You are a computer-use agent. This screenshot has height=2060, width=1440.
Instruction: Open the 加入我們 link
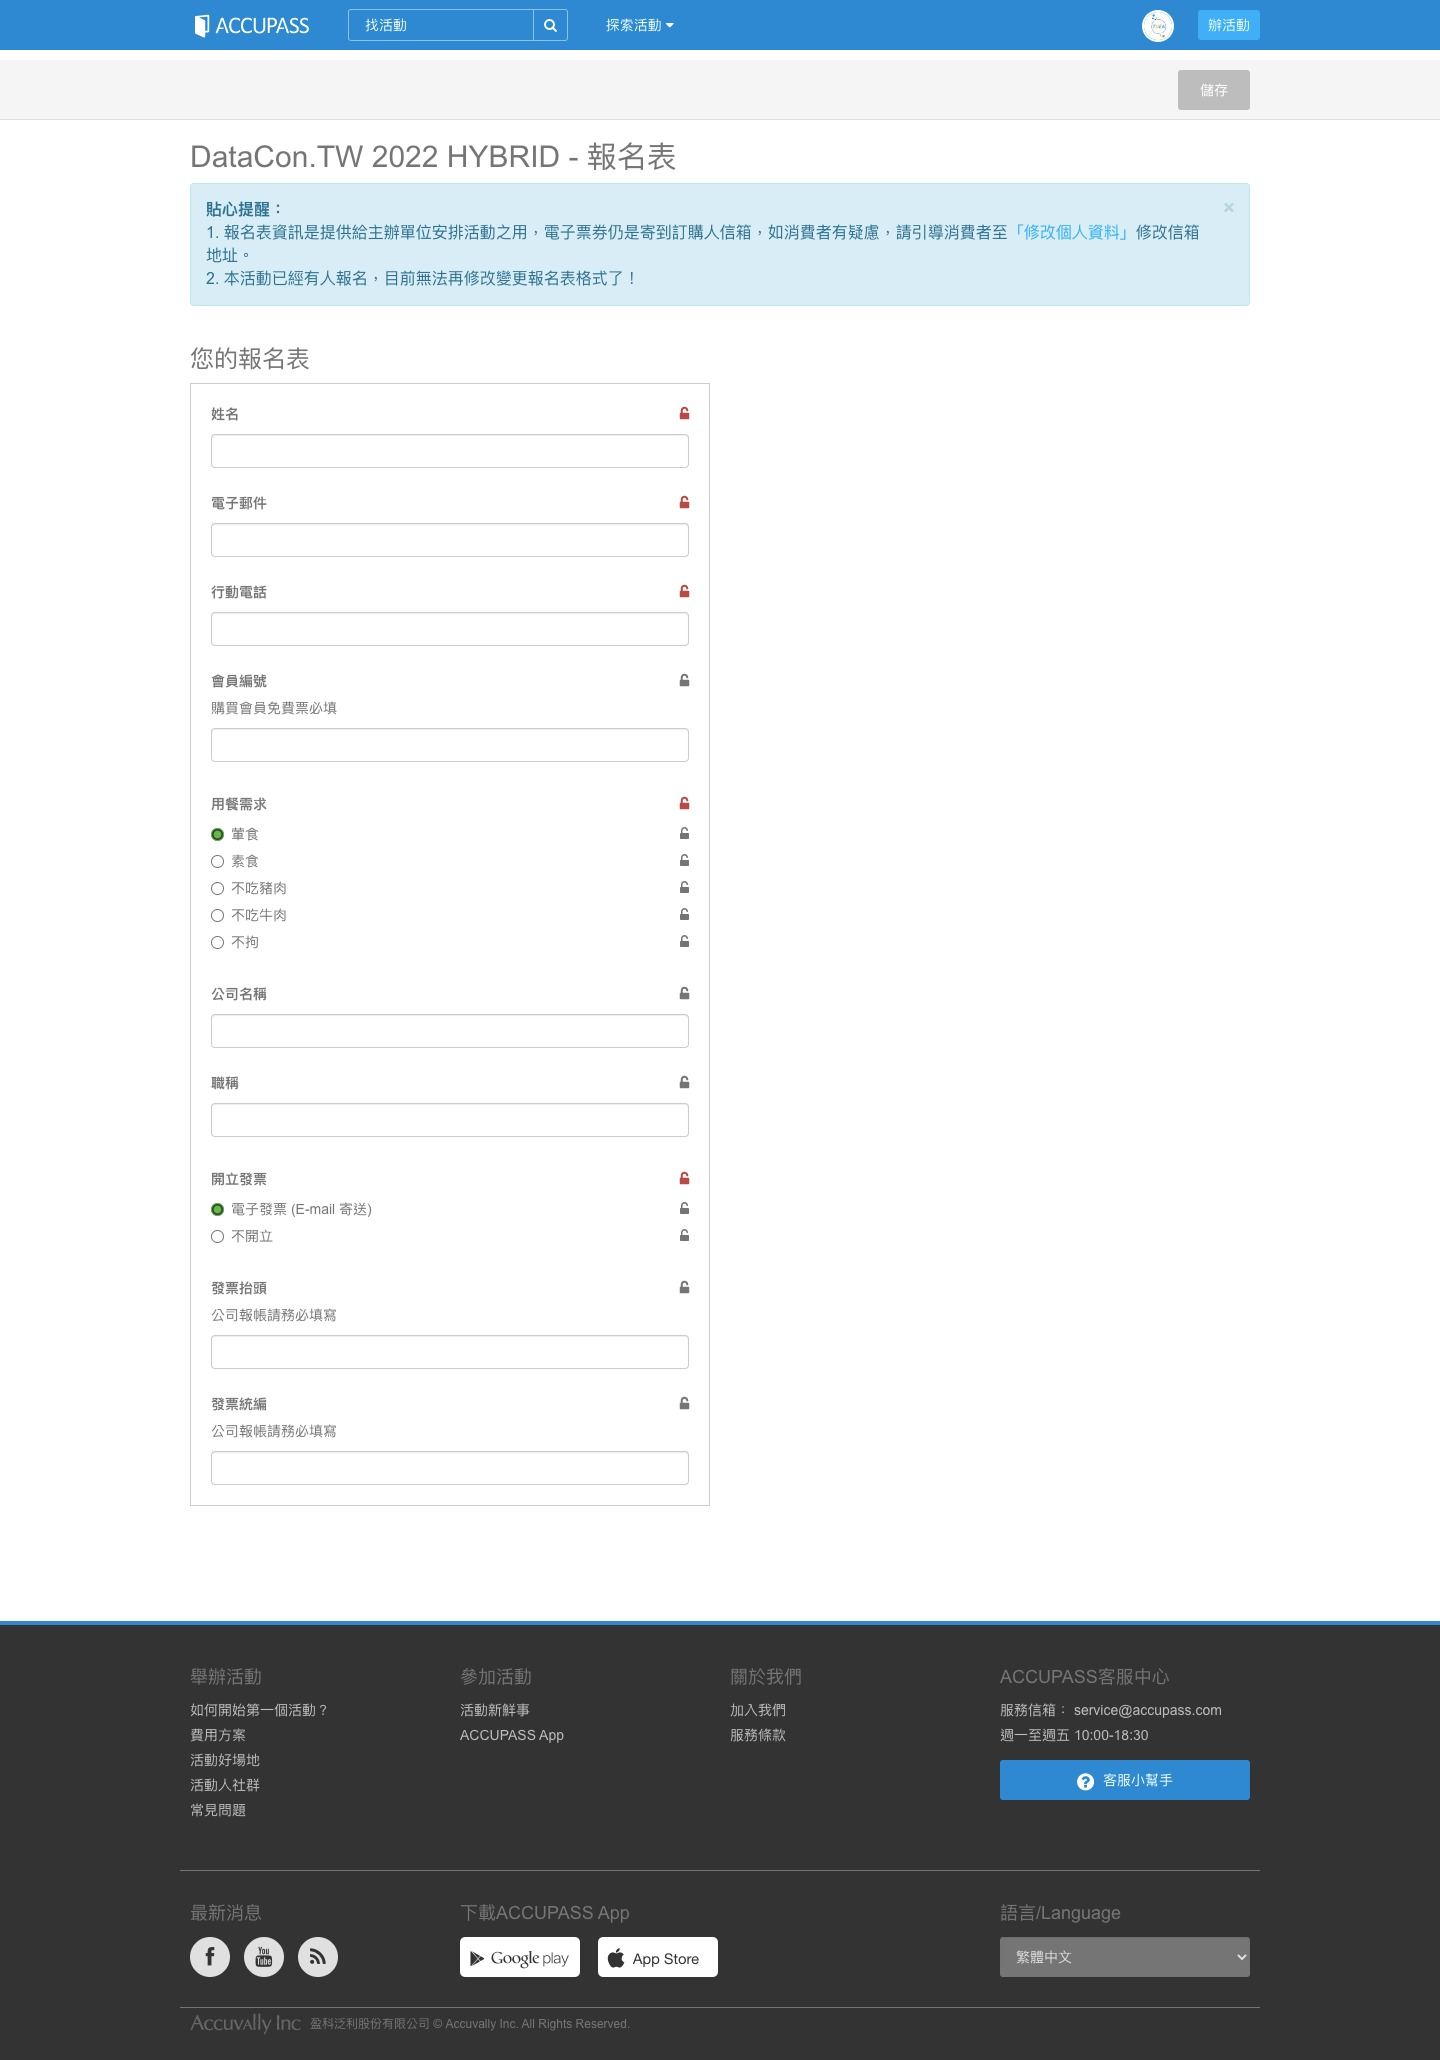click(x=758, y=1710)
